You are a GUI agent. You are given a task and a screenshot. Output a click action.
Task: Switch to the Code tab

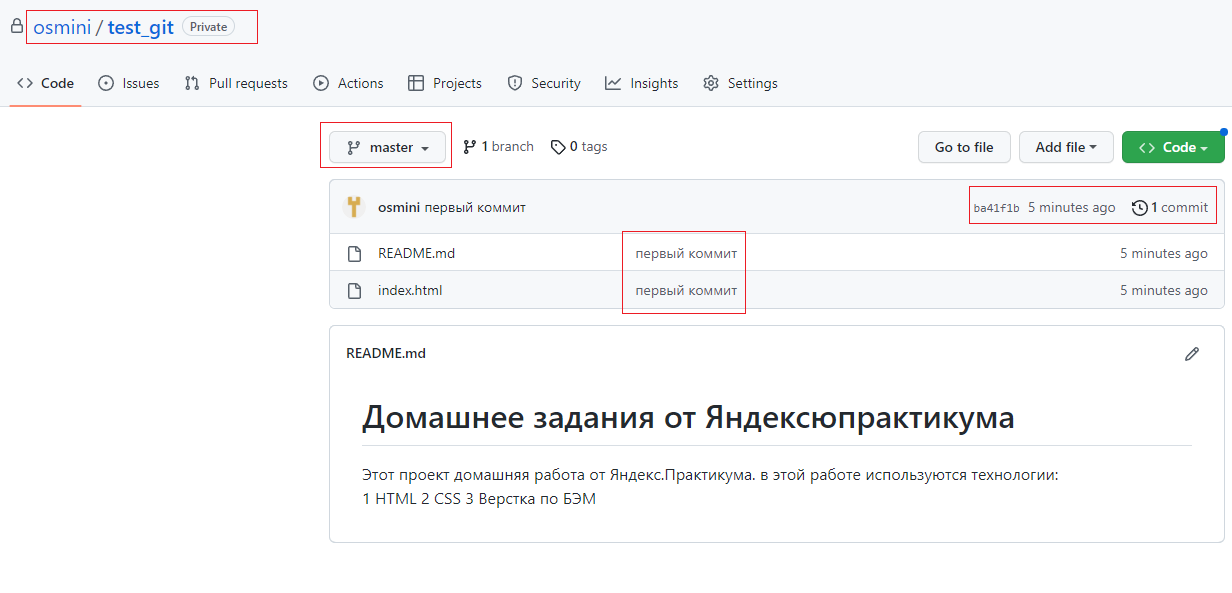tap(46, 83)
